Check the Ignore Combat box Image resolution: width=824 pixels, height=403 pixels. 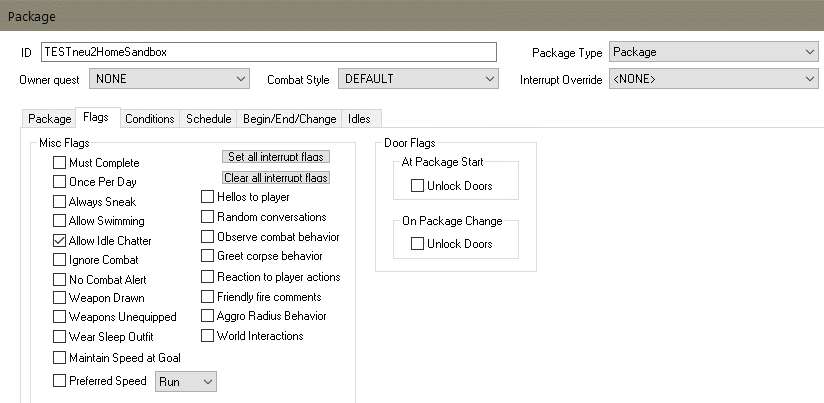[x=60, y=259]
